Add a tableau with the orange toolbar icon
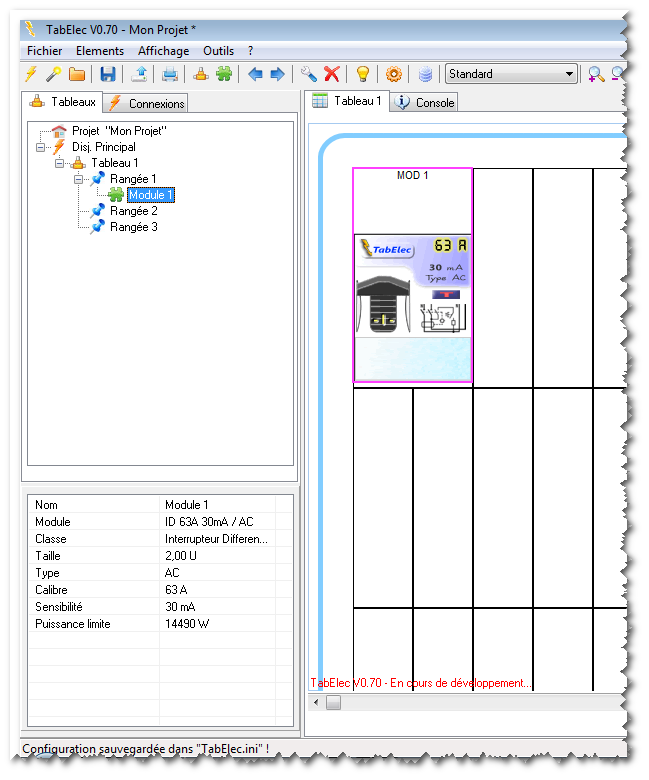649x780 pixels. coord(201,74)
